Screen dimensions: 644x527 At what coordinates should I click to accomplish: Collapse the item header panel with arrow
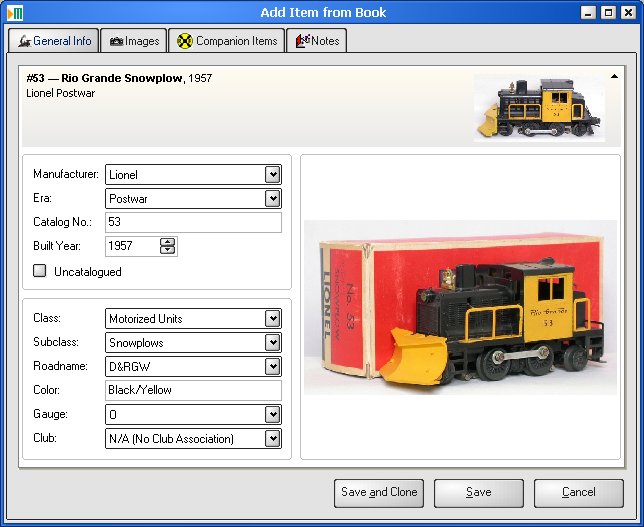pos(614,76)
